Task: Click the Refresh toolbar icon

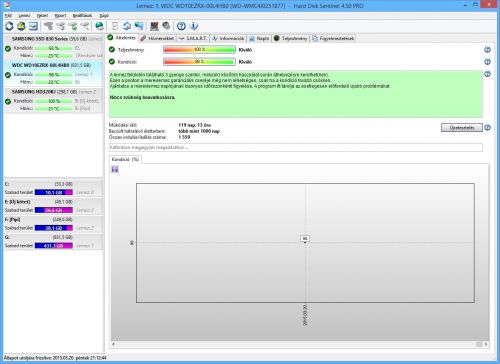Action: (x=9, y=26)
